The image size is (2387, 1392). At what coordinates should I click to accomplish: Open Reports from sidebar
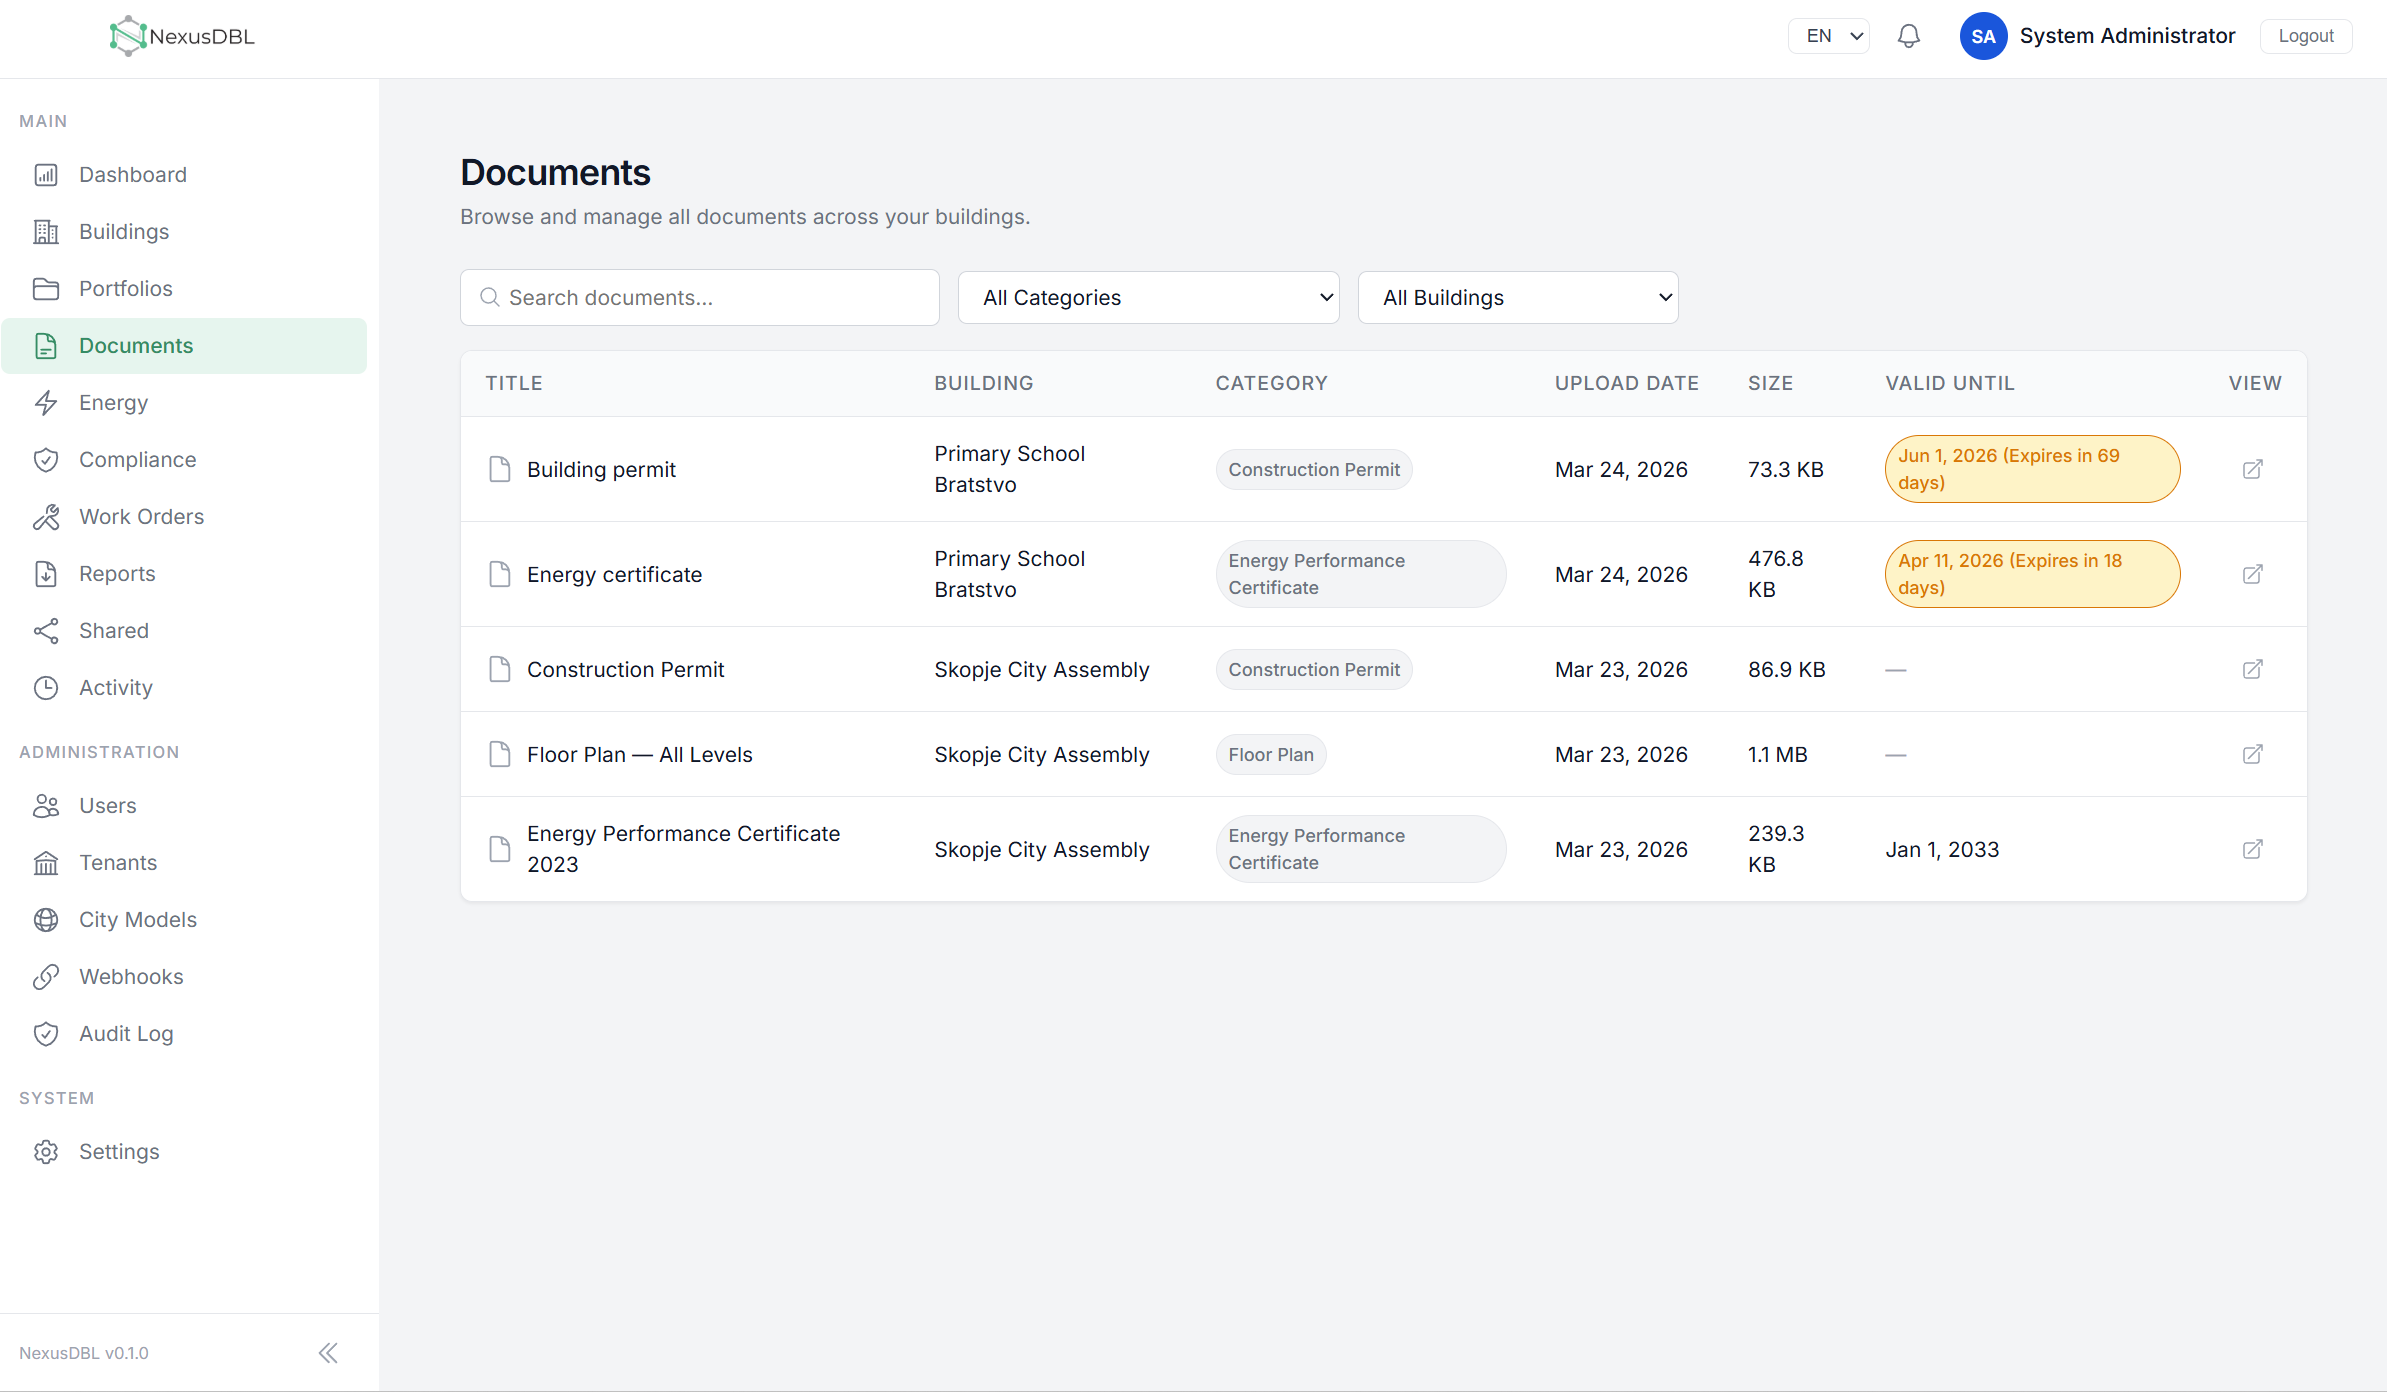pos(184,574)
